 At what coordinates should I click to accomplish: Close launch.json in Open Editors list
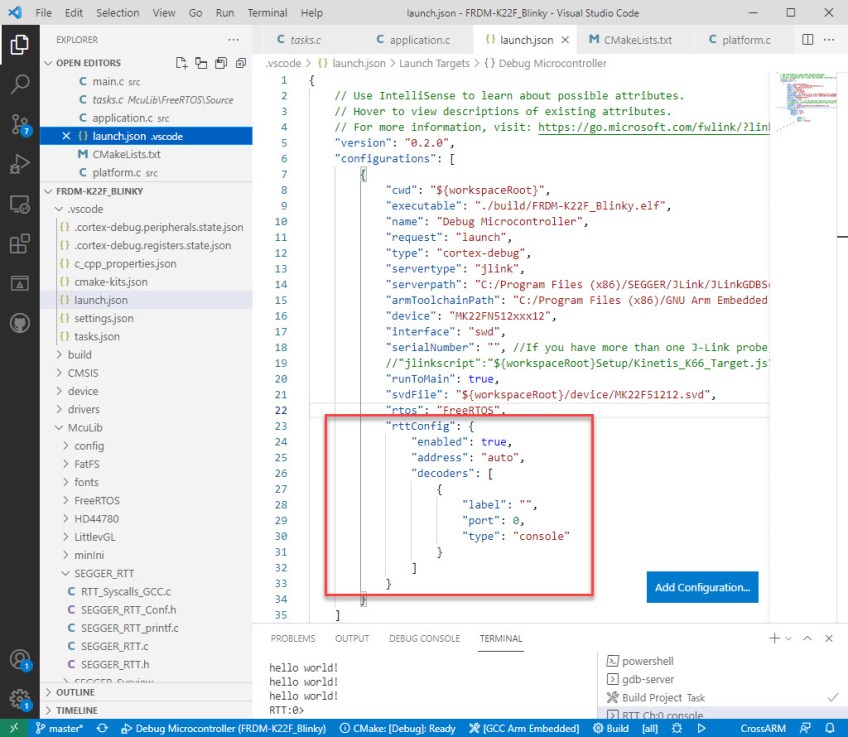(67, 136)
